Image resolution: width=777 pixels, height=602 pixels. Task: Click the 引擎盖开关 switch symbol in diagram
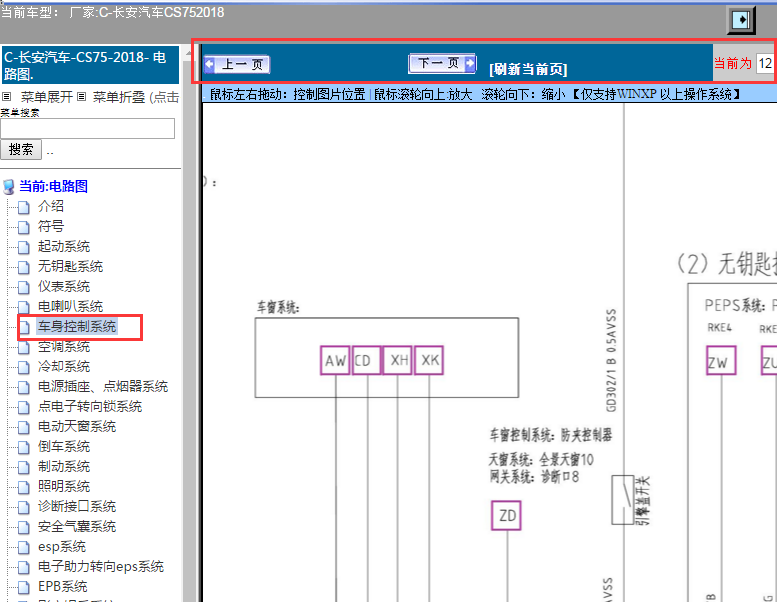pyautogui.click(x=622, y=500)
